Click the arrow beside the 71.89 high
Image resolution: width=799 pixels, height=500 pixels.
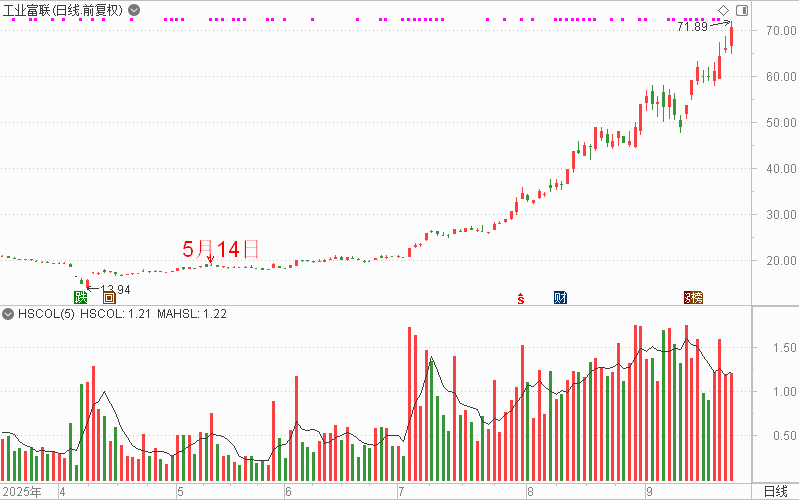point(721,24)
